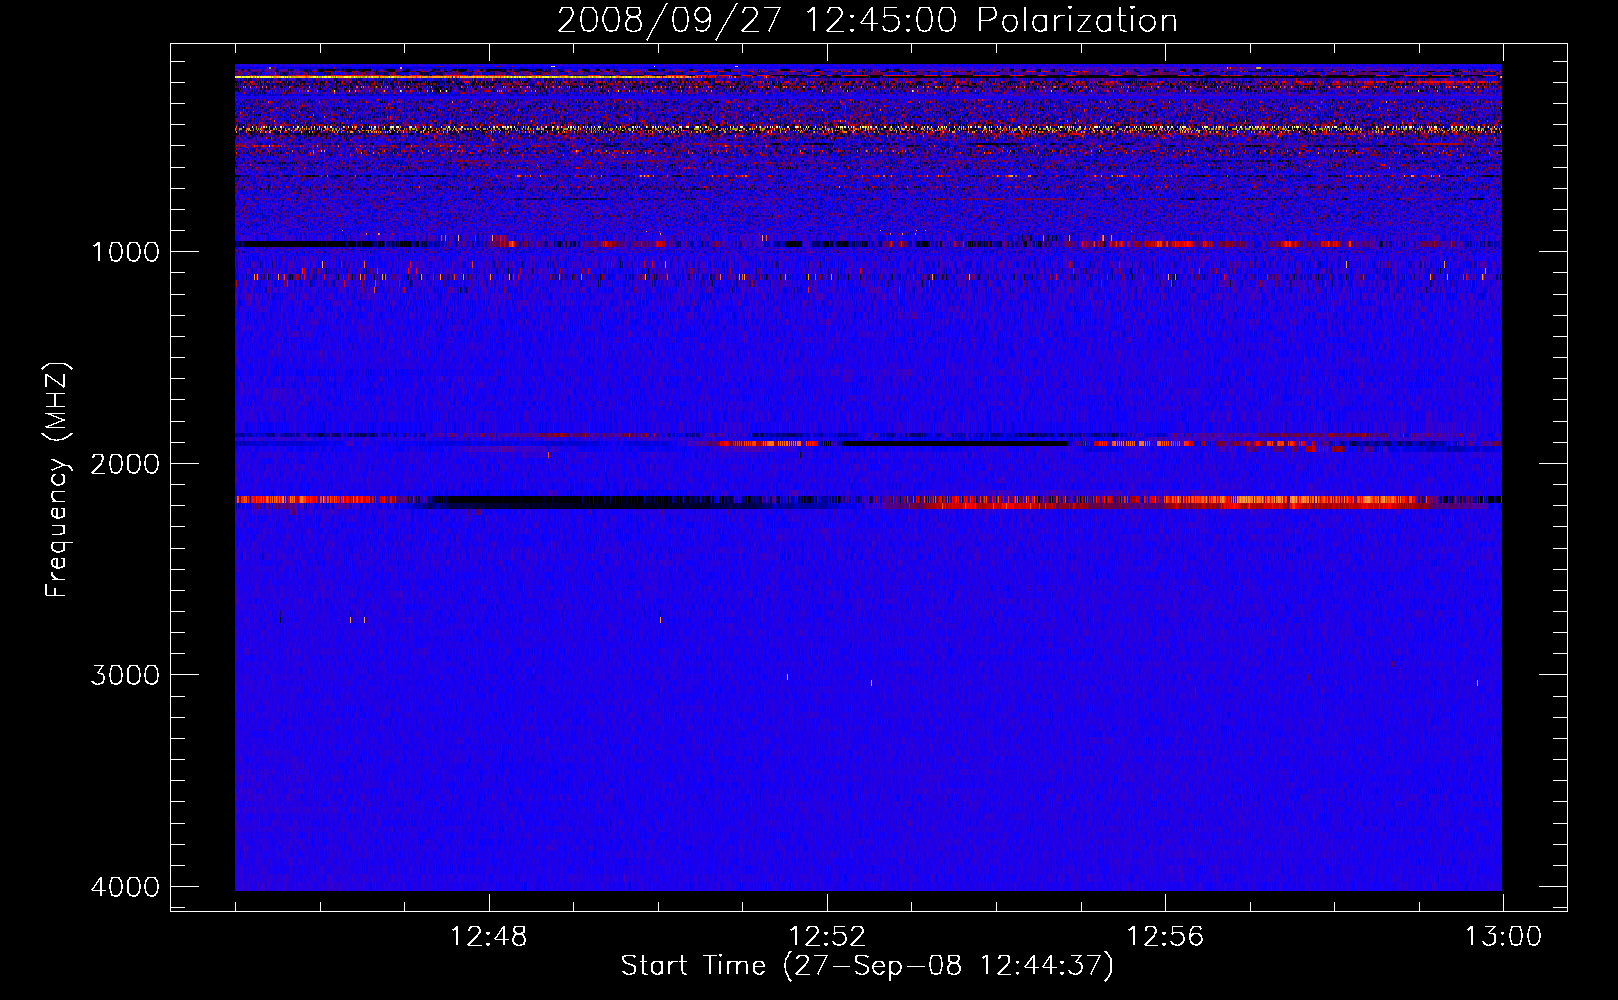
Task: Click the 12:48 time tick label
Action: 489,937
